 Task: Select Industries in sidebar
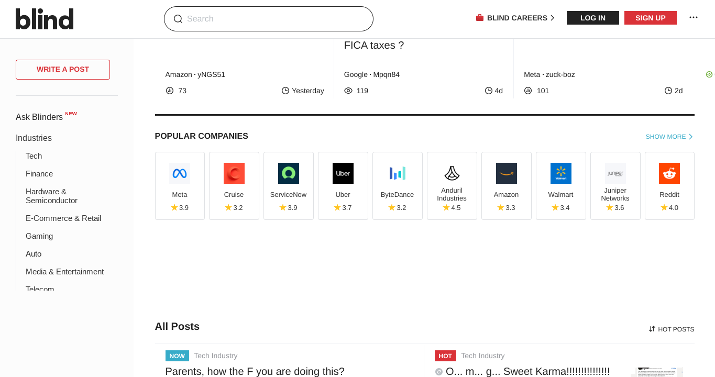pyautogui.click(x=33, y=138)
